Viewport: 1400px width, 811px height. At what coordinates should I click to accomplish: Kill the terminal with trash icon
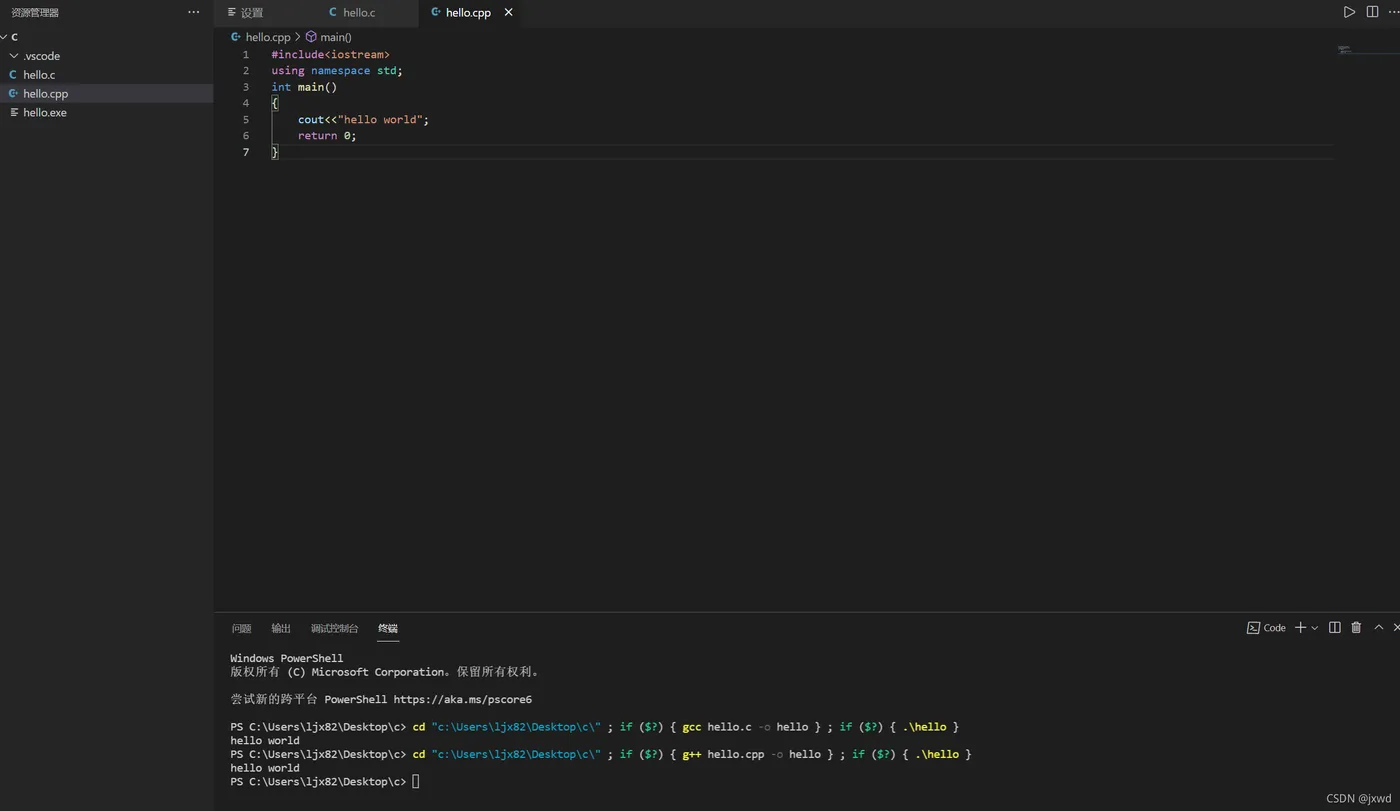click(x=1356, y=628)
